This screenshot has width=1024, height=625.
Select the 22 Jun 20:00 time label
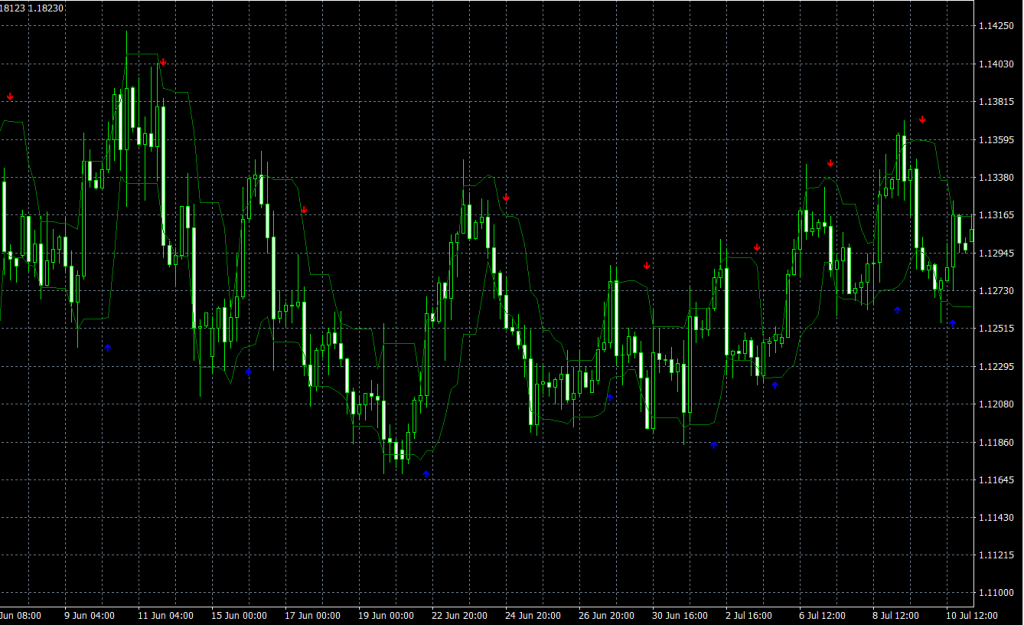[x=460, y=615]
